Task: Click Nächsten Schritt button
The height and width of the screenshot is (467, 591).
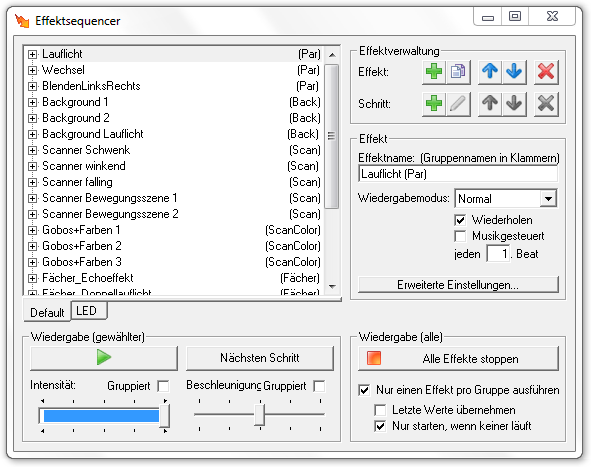Action: [x=260, y=358]
